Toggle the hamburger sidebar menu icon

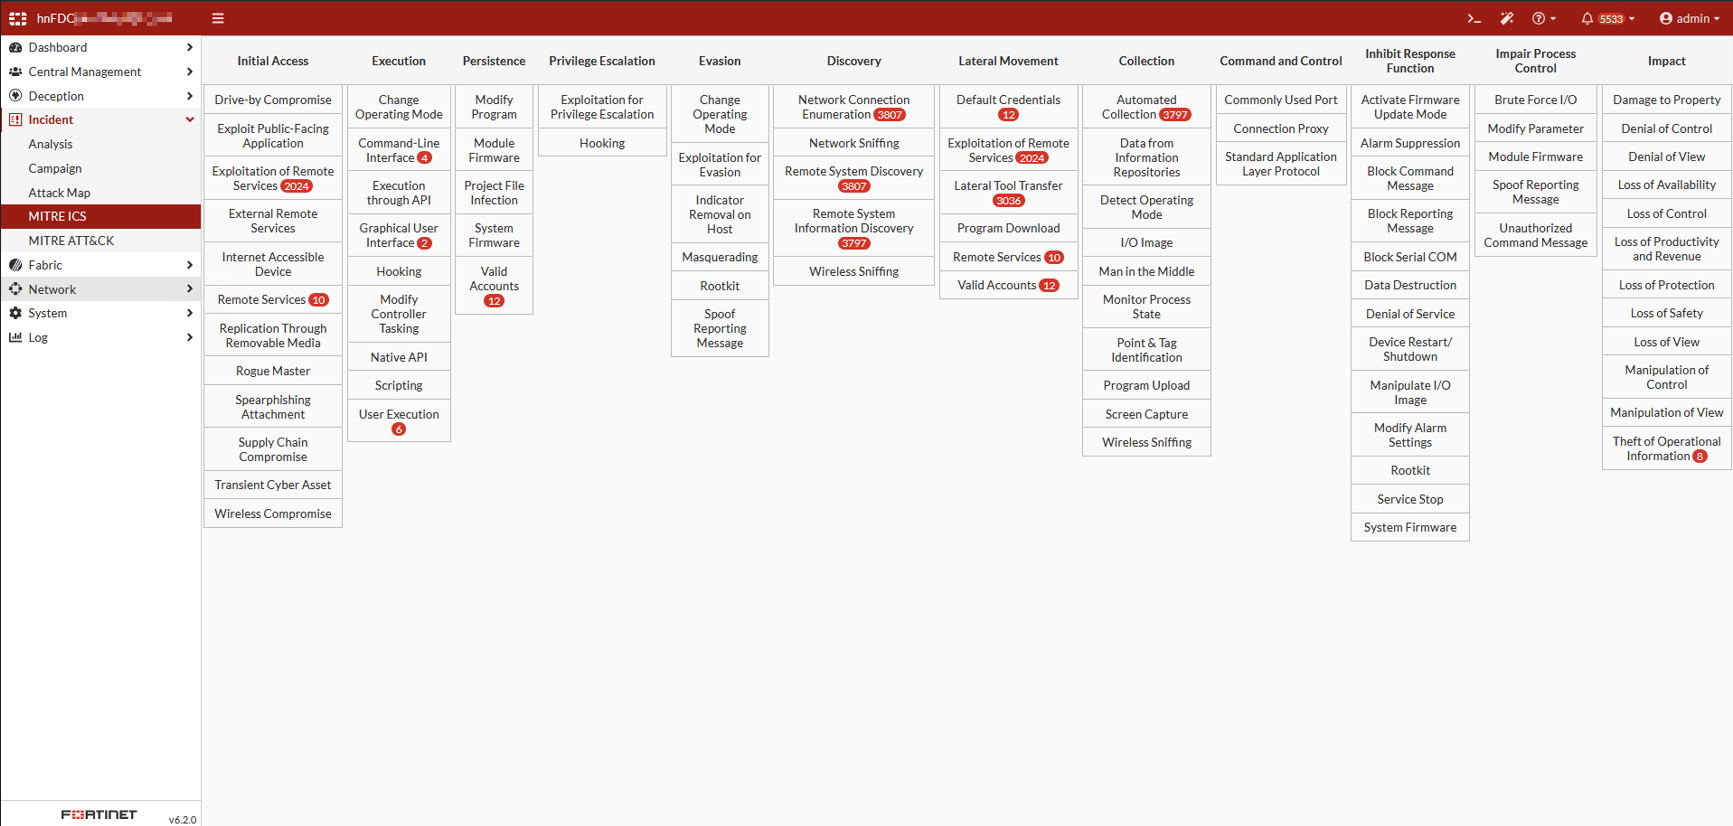[218, 18]
